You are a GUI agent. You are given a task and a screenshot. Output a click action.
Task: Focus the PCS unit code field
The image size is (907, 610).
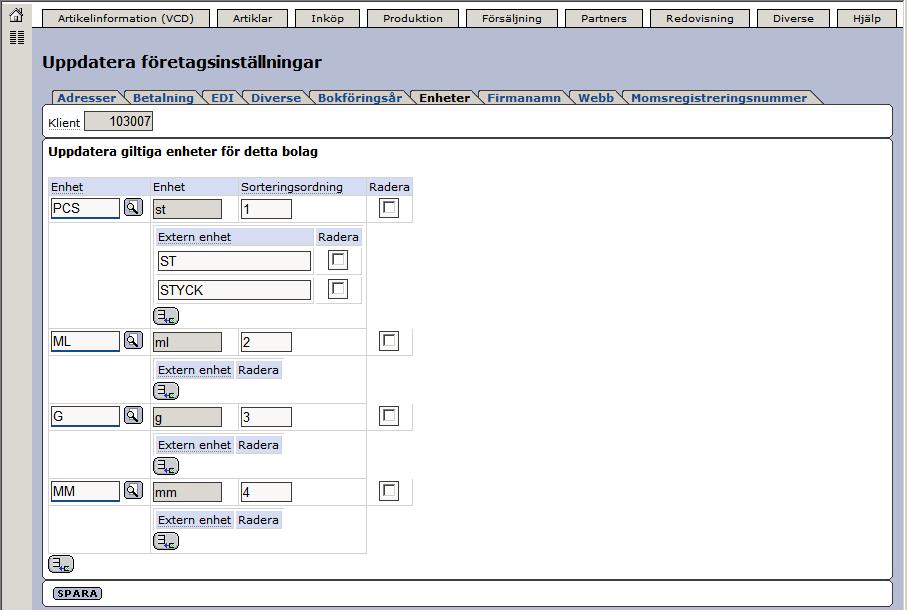pyautogui.click(x=85, y=208)
